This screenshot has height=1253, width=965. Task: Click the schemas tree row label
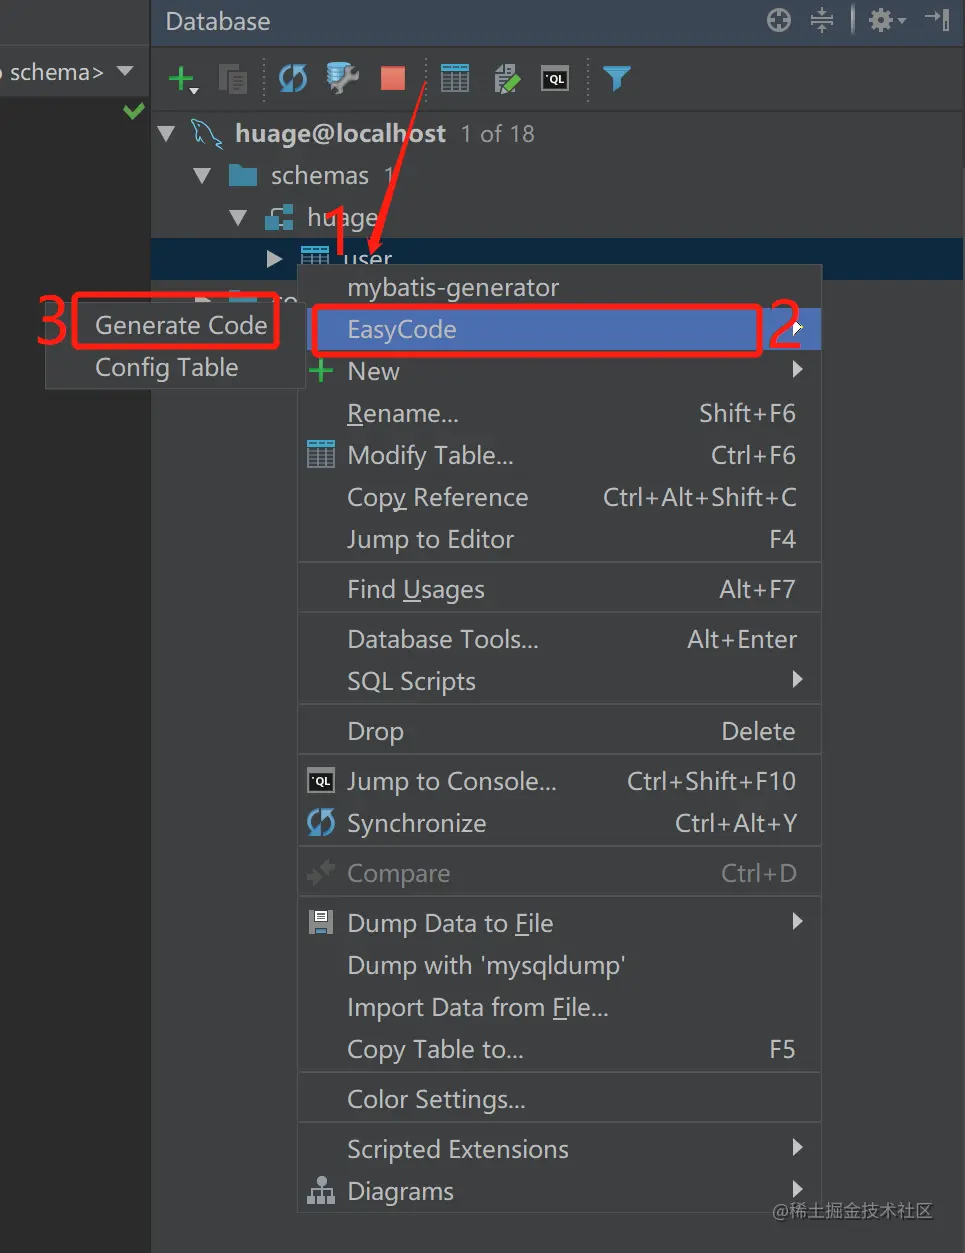(320, 176)
